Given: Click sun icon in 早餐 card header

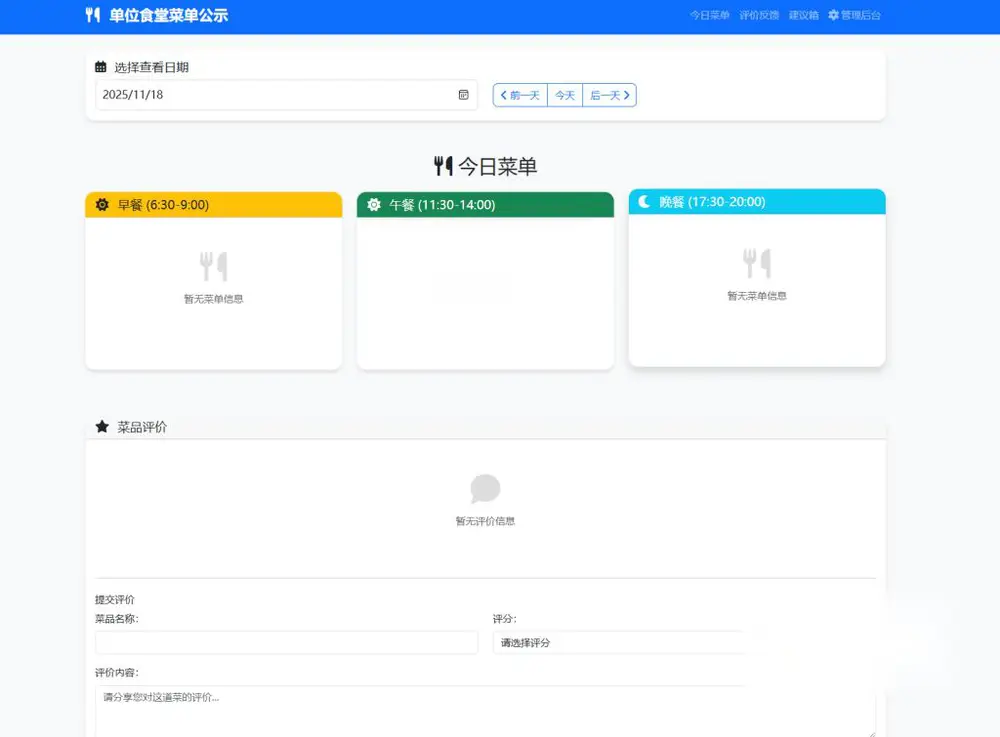Looking at the screenshot, I should (x=102, y=205).
